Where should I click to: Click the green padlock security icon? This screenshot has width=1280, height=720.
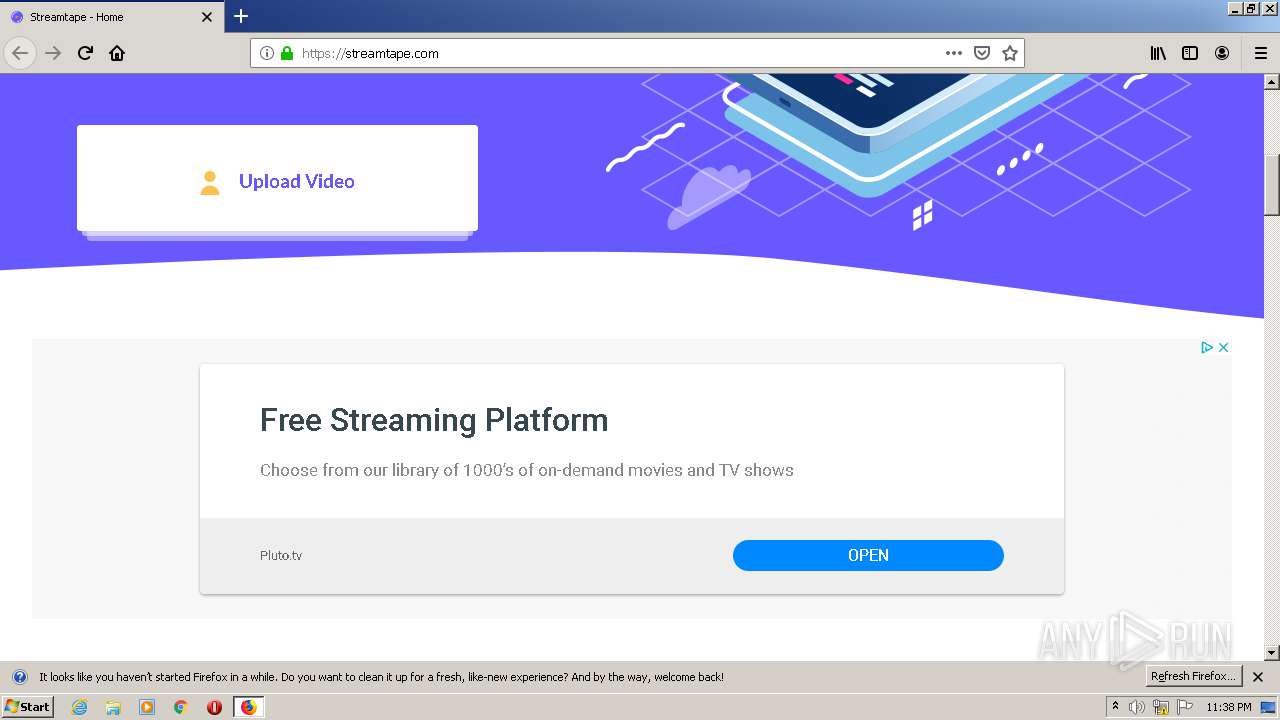pyautogui.click(x=287, y=53)
